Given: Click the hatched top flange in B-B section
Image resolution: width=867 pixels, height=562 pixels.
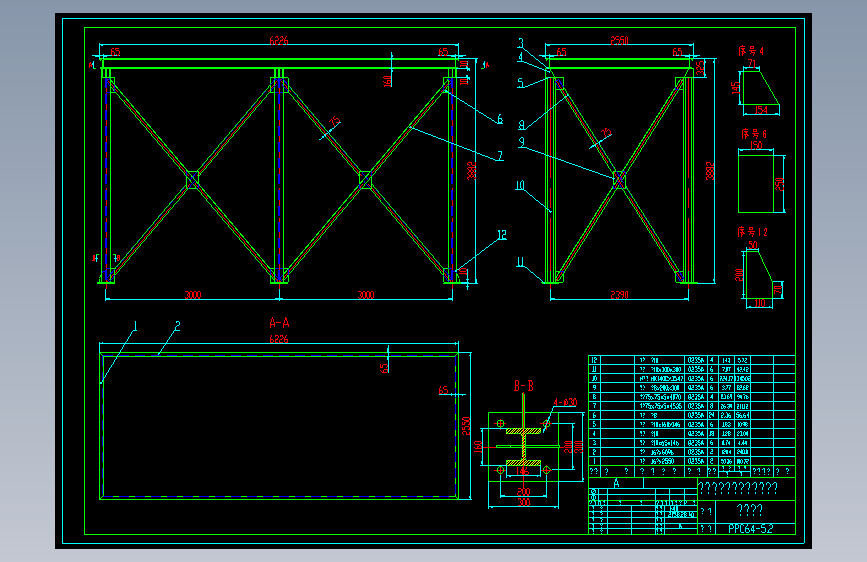Looking at the screenshot, I should 523,431.
